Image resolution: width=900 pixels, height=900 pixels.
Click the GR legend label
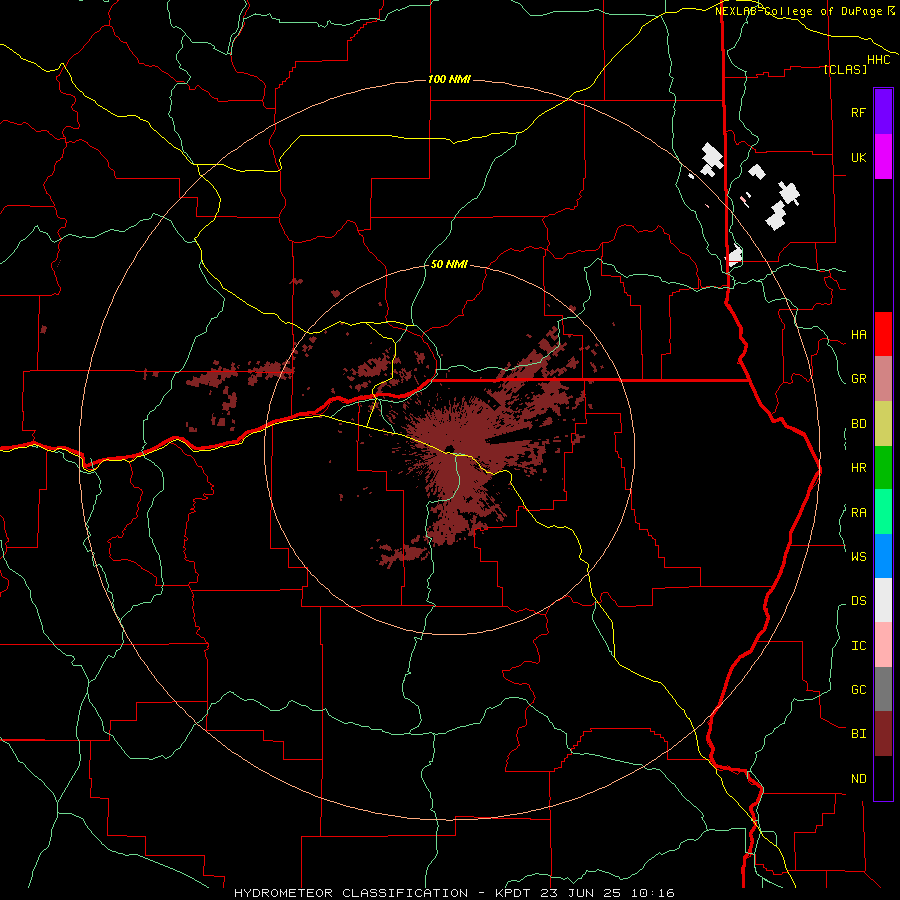click(x=858, y=379)
